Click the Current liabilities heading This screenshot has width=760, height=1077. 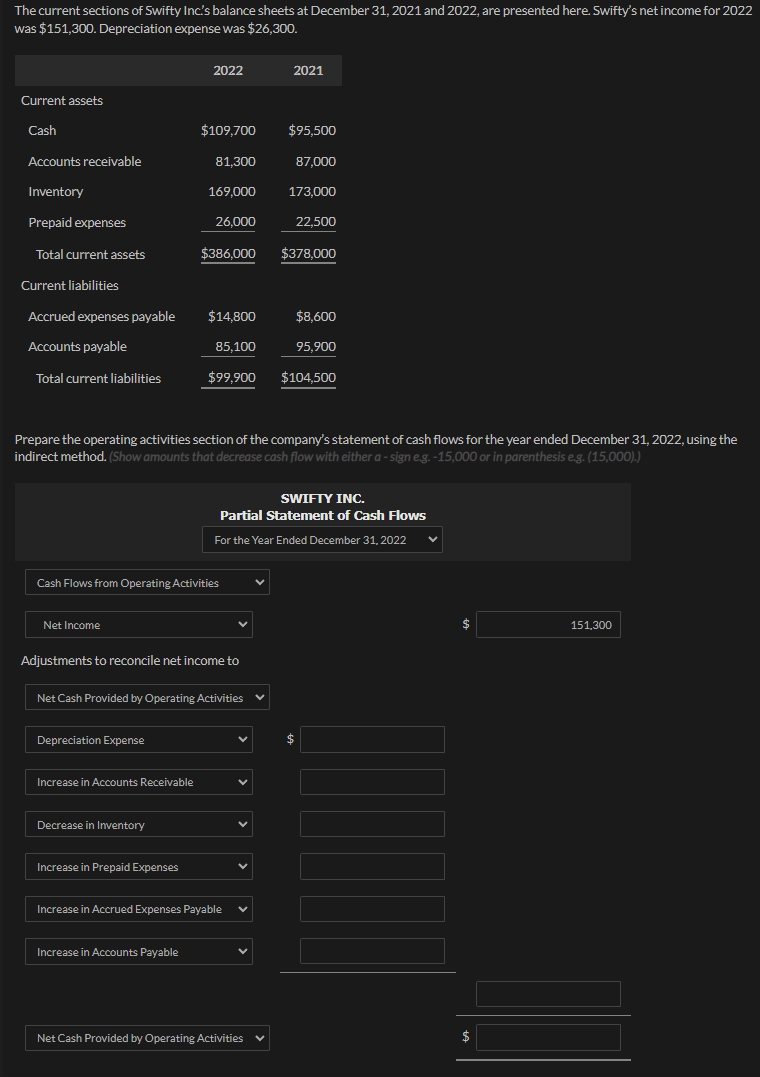coord(69,285)
